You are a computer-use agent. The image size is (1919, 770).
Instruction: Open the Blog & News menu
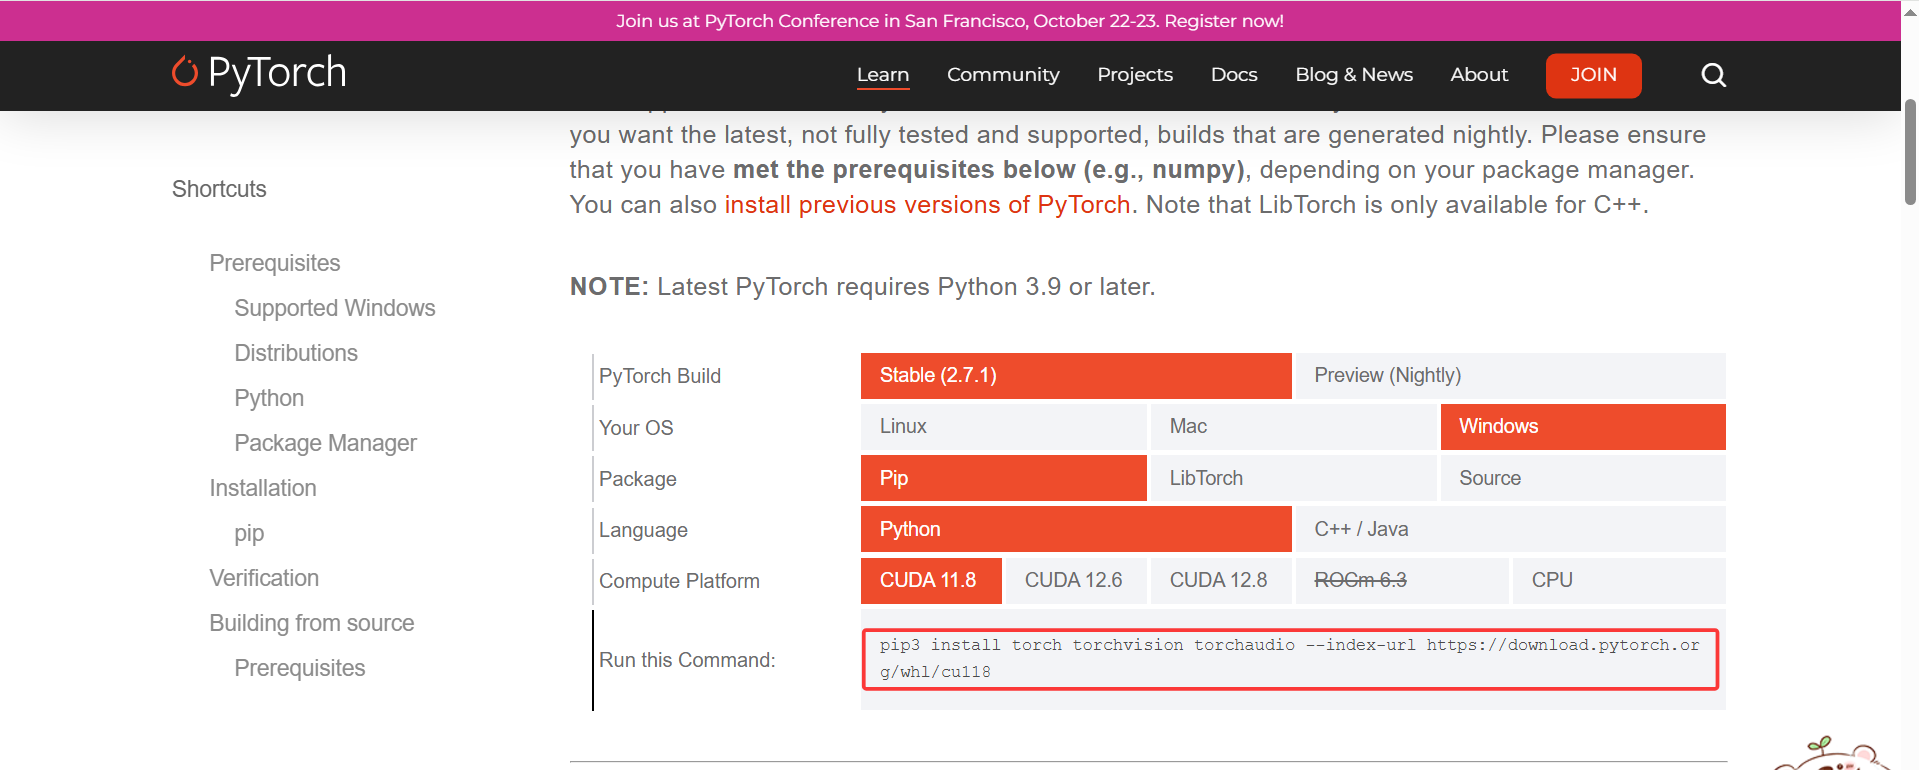point(1354,75)
